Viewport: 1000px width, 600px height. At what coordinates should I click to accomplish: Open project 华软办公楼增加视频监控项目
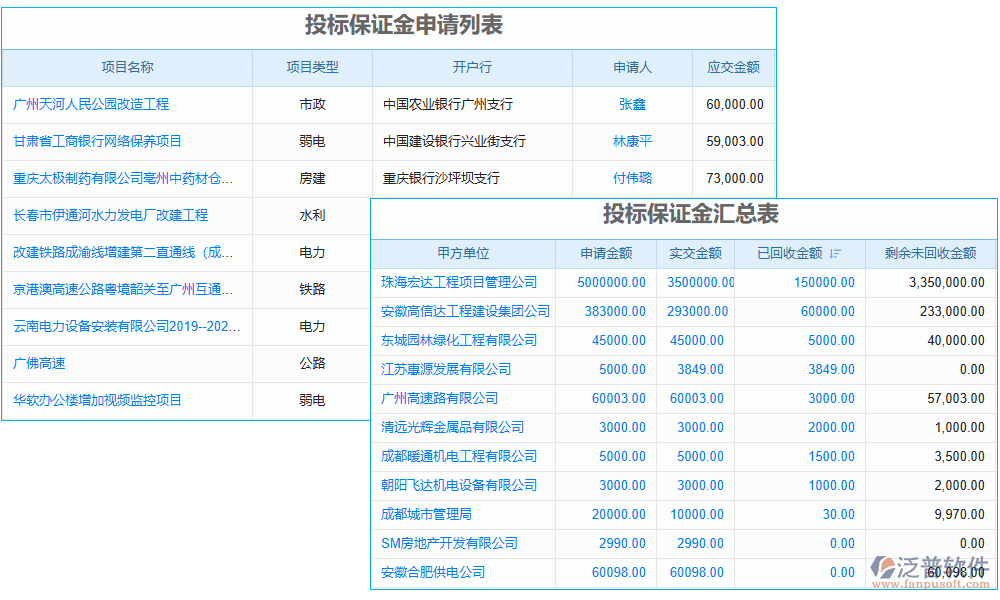pos(99,401)
